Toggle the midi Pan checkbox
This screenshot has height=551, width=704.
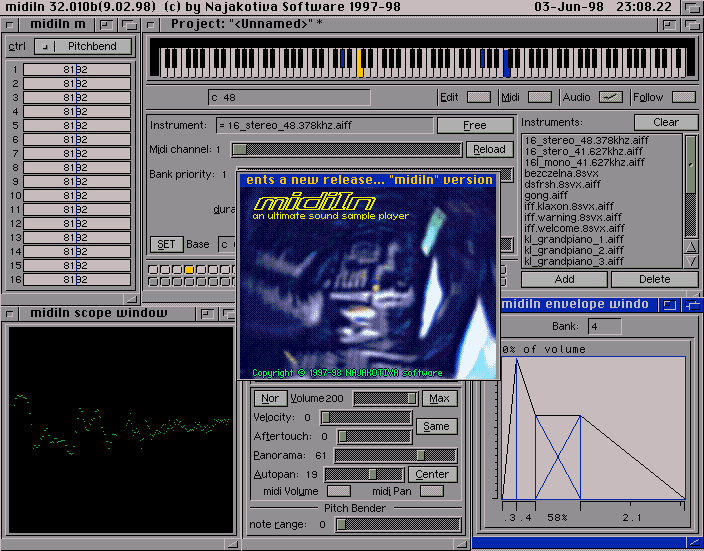[432, 491]
